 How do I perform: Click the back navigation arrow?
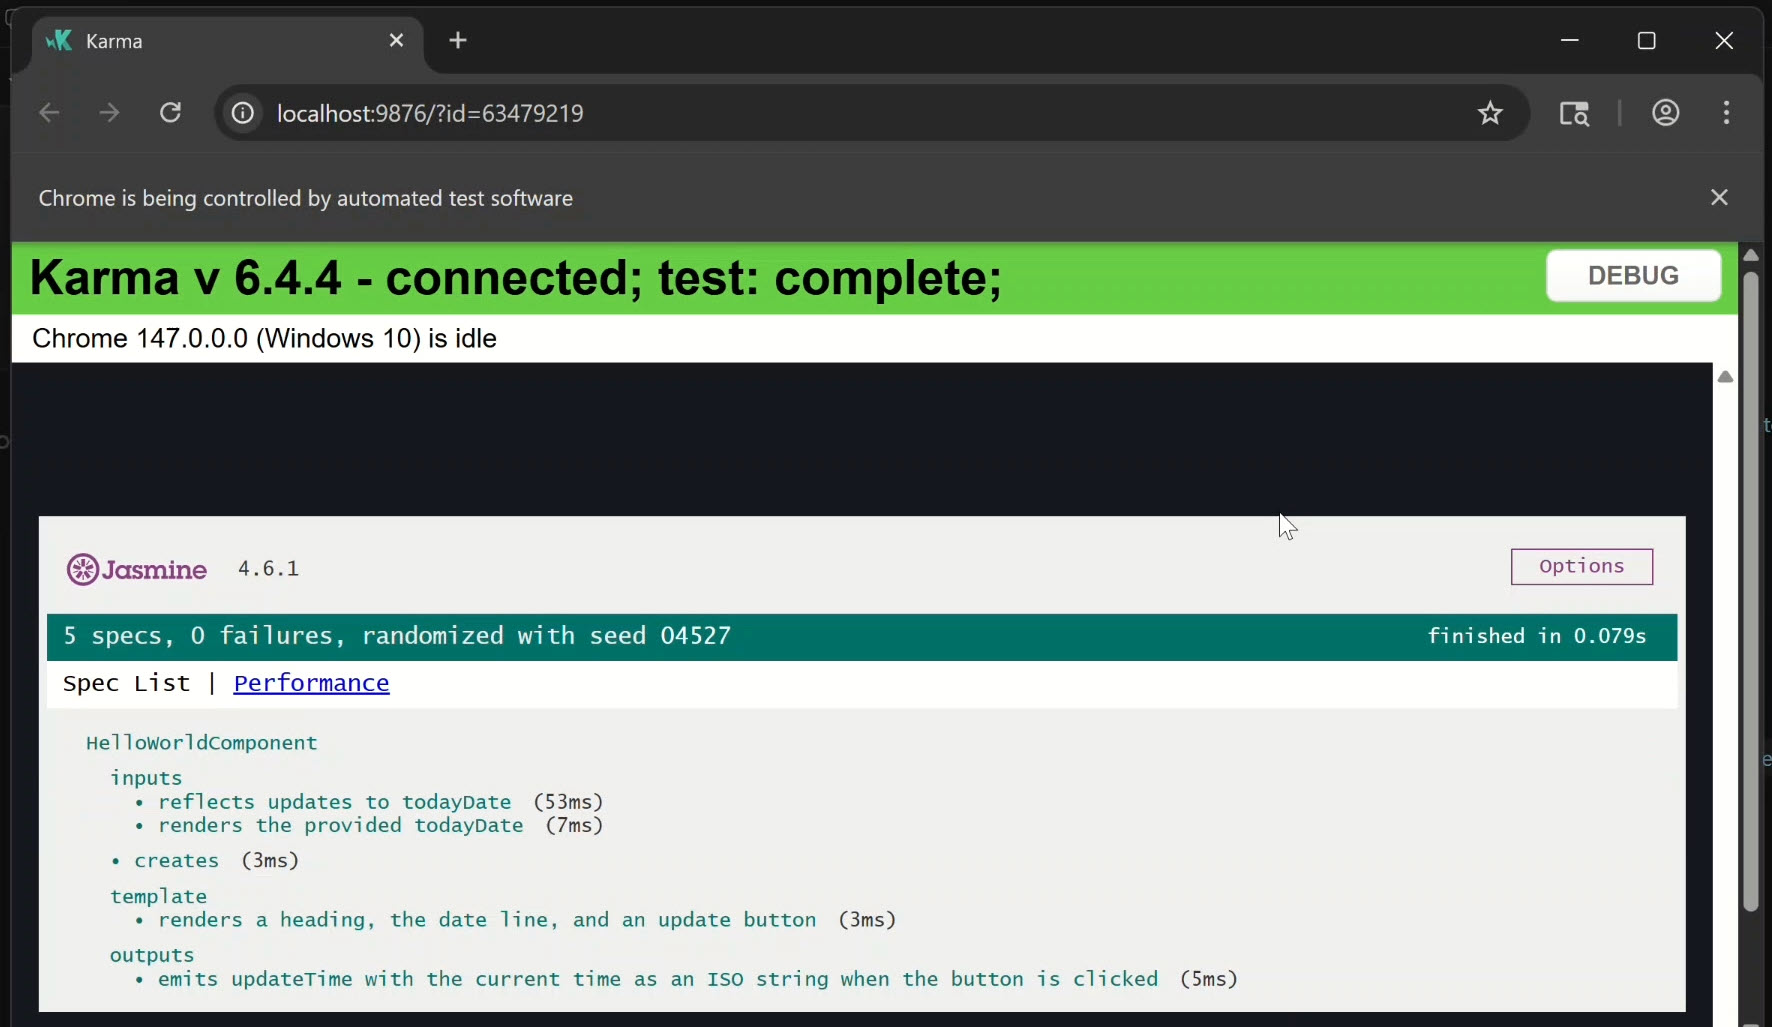coord(48,112)
